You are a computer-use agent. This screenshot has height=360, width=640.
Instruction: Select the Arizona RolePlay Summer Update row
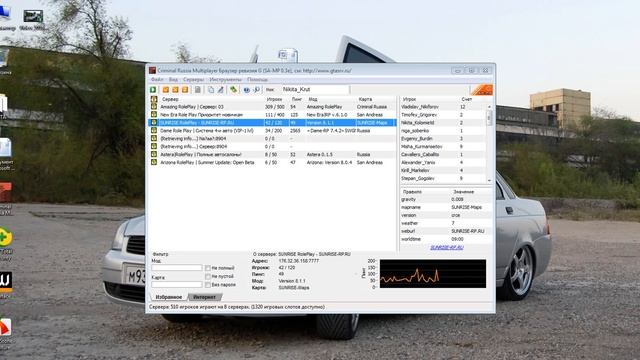click(273, 162)
